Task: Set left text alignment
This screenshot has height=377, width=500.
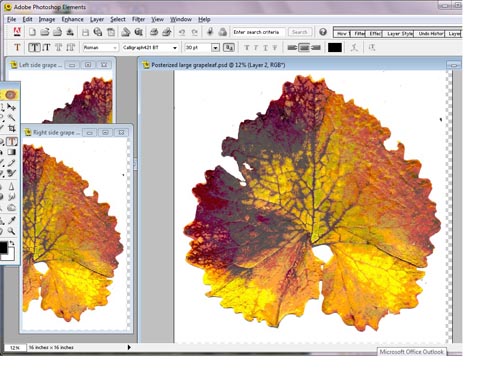Action: (x=292, y=48)
